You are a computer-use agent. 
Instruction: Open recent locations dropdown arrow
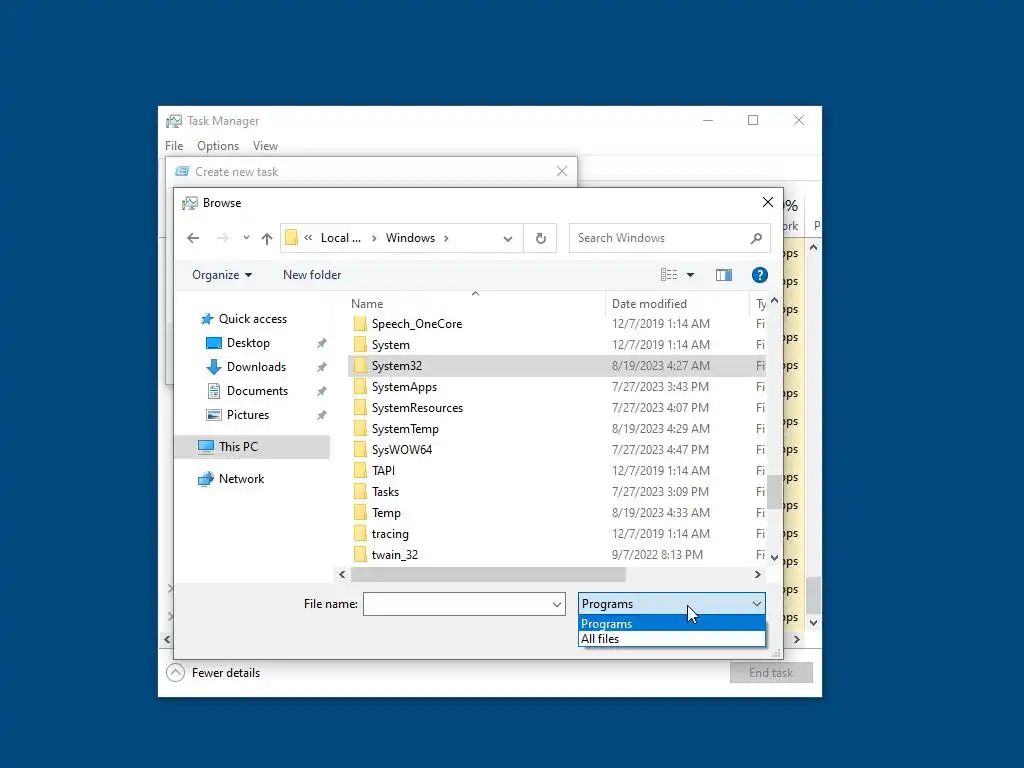(x=246, y=238)
